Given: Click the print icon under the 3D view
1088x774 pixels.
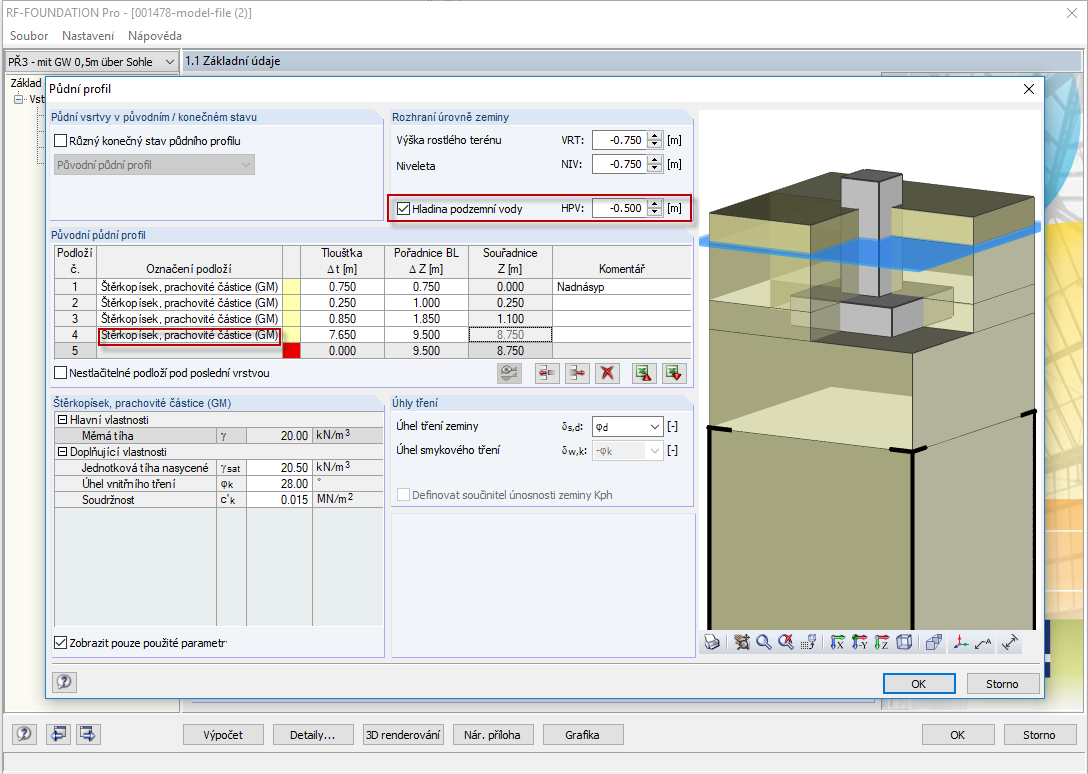Looking at the screenshot, I should 712,642.
